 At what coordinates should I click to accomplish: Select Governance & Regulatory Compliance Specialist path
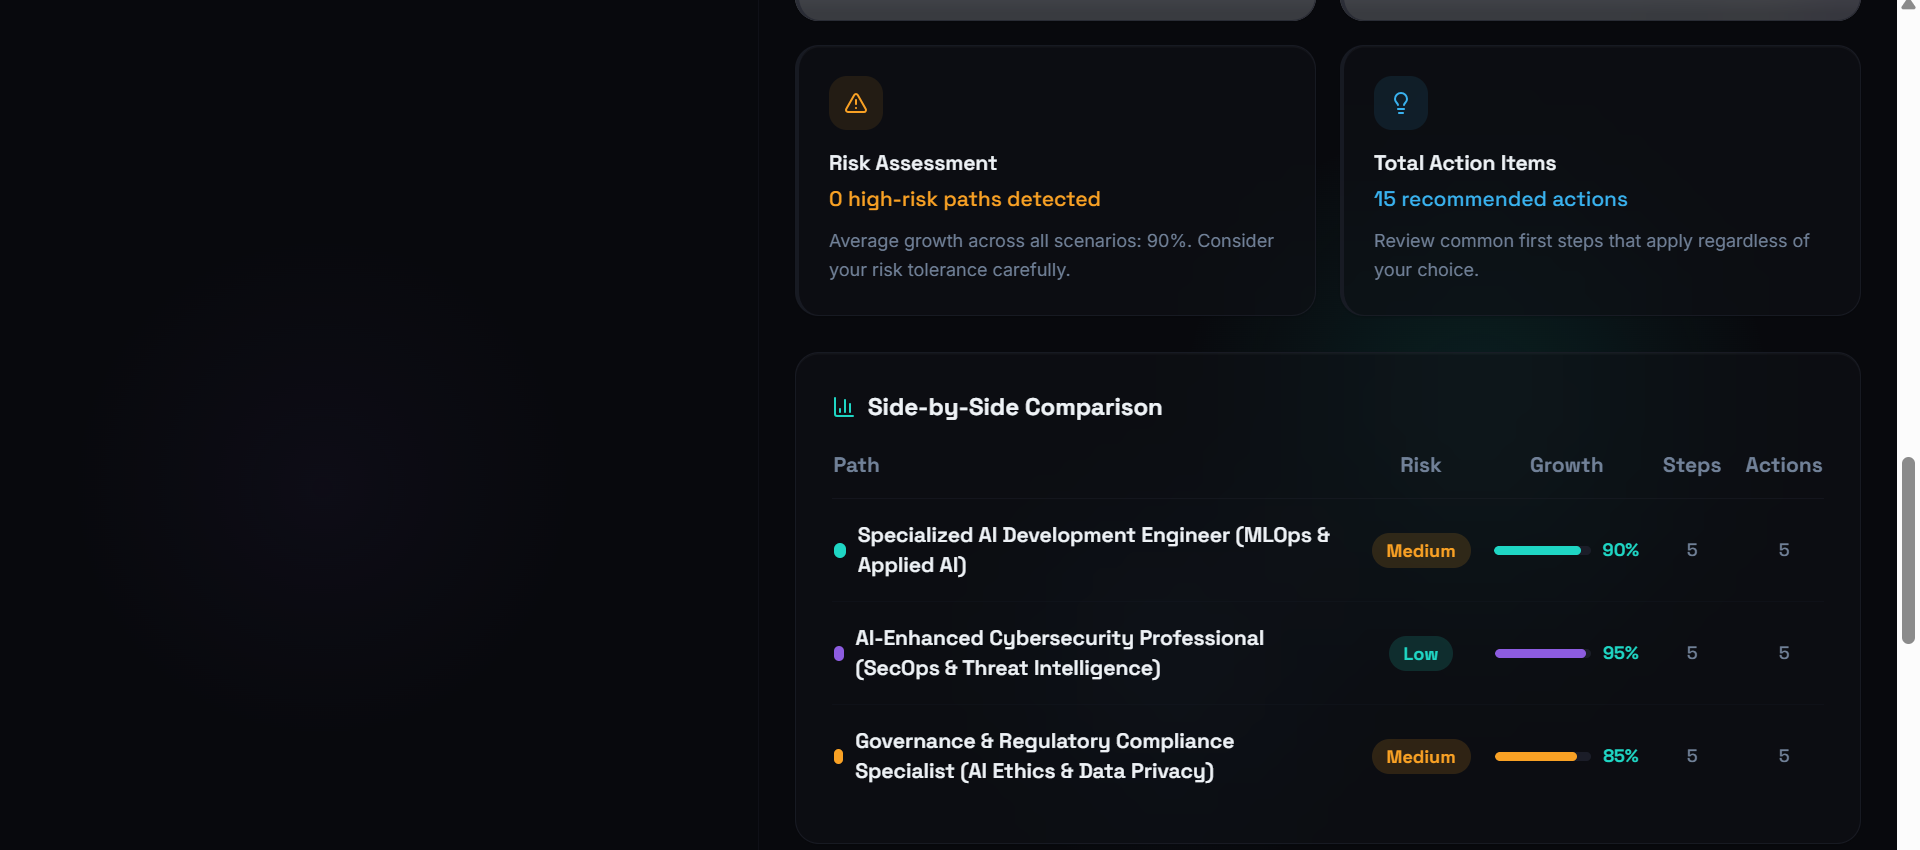click(1044, 756)
